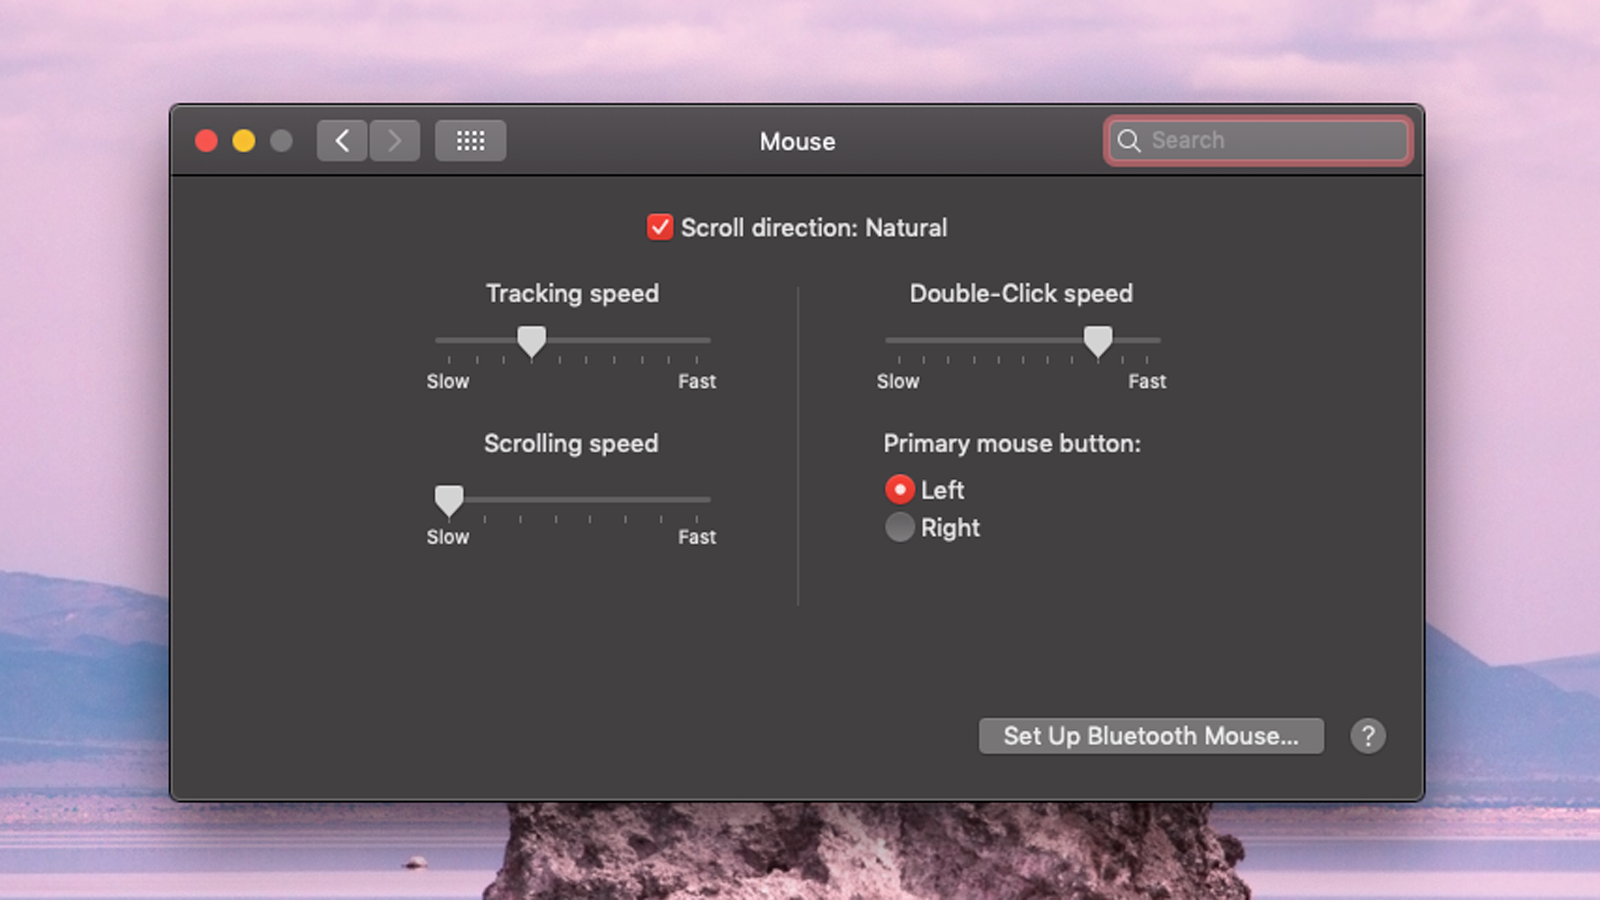Image resolution: width=1600 pixels, height=900 pixels.
Task: Click the forward navigation arrow
Action: (x=394, y=140)
